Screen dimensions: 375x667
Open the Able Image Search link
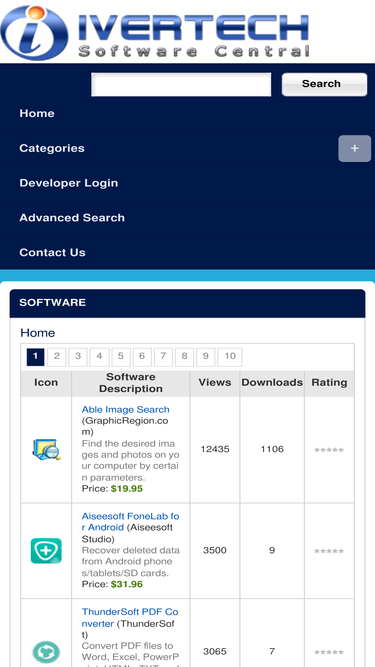(125, 410)
